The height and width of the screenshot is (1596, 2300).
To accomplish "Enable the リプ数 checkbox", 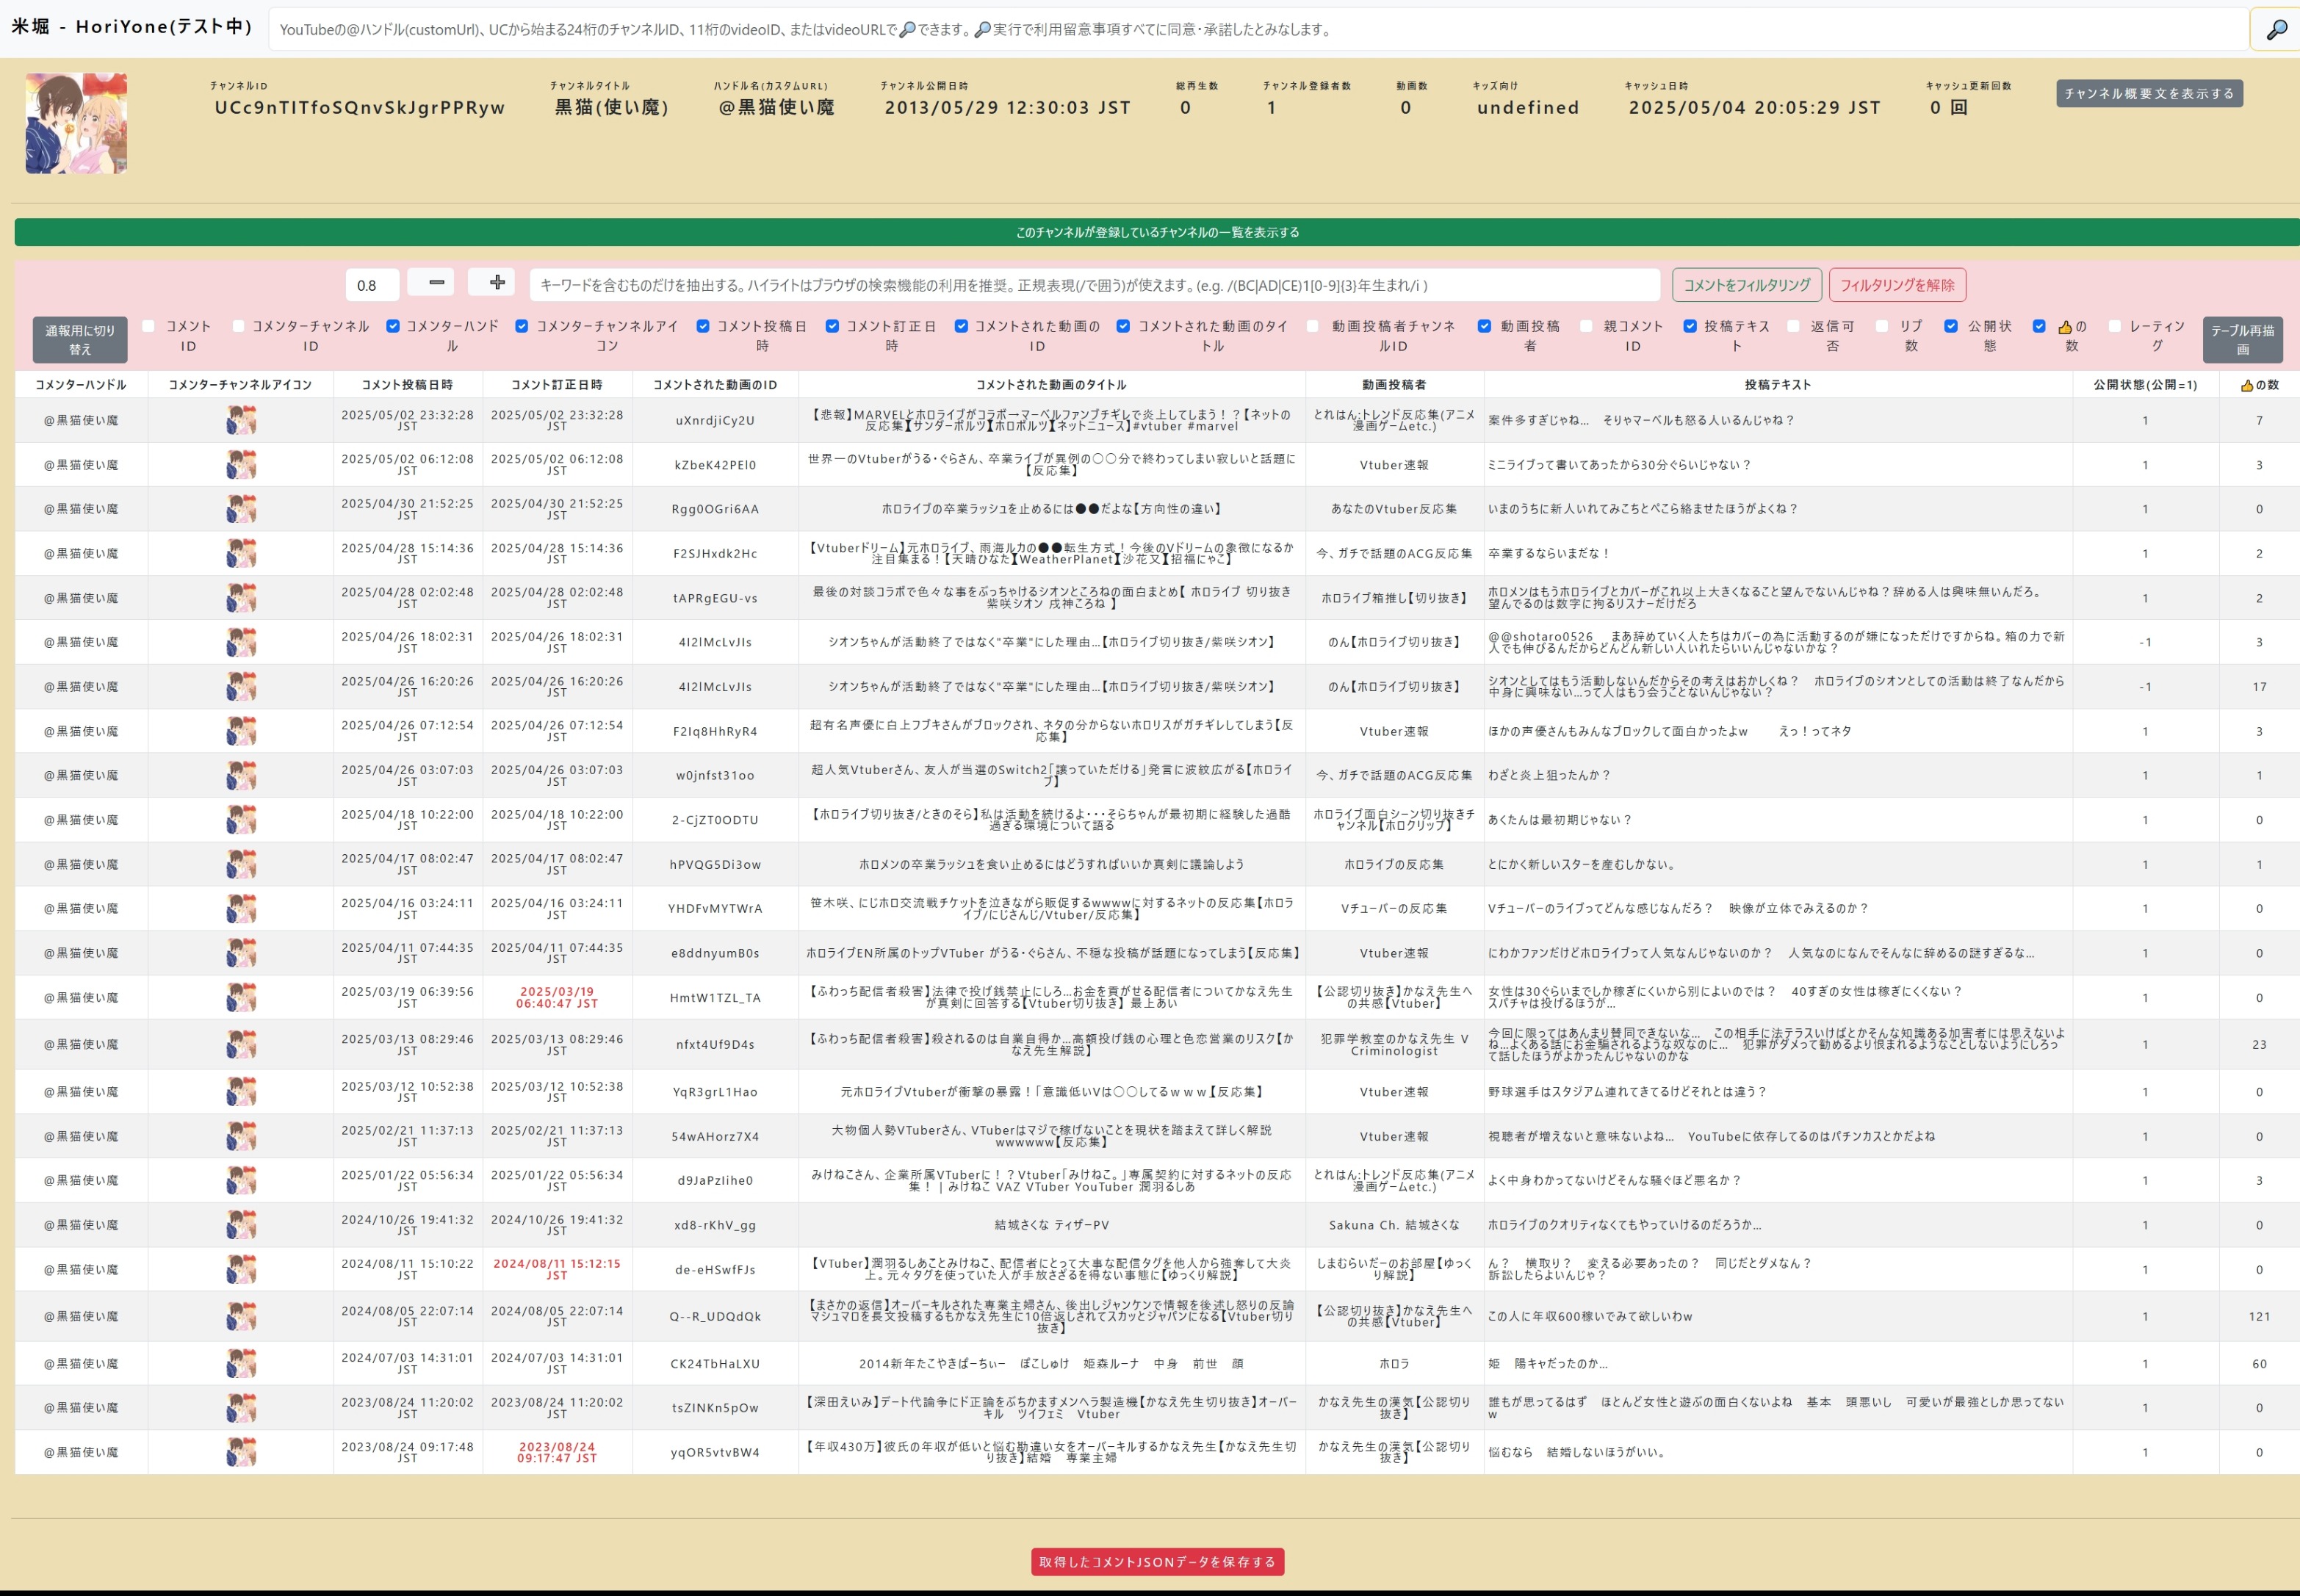I will tap(1882, 326).
